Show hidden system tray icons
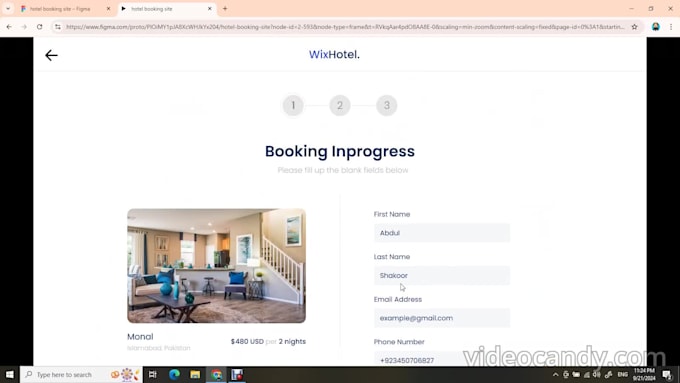 click(556, 375)
